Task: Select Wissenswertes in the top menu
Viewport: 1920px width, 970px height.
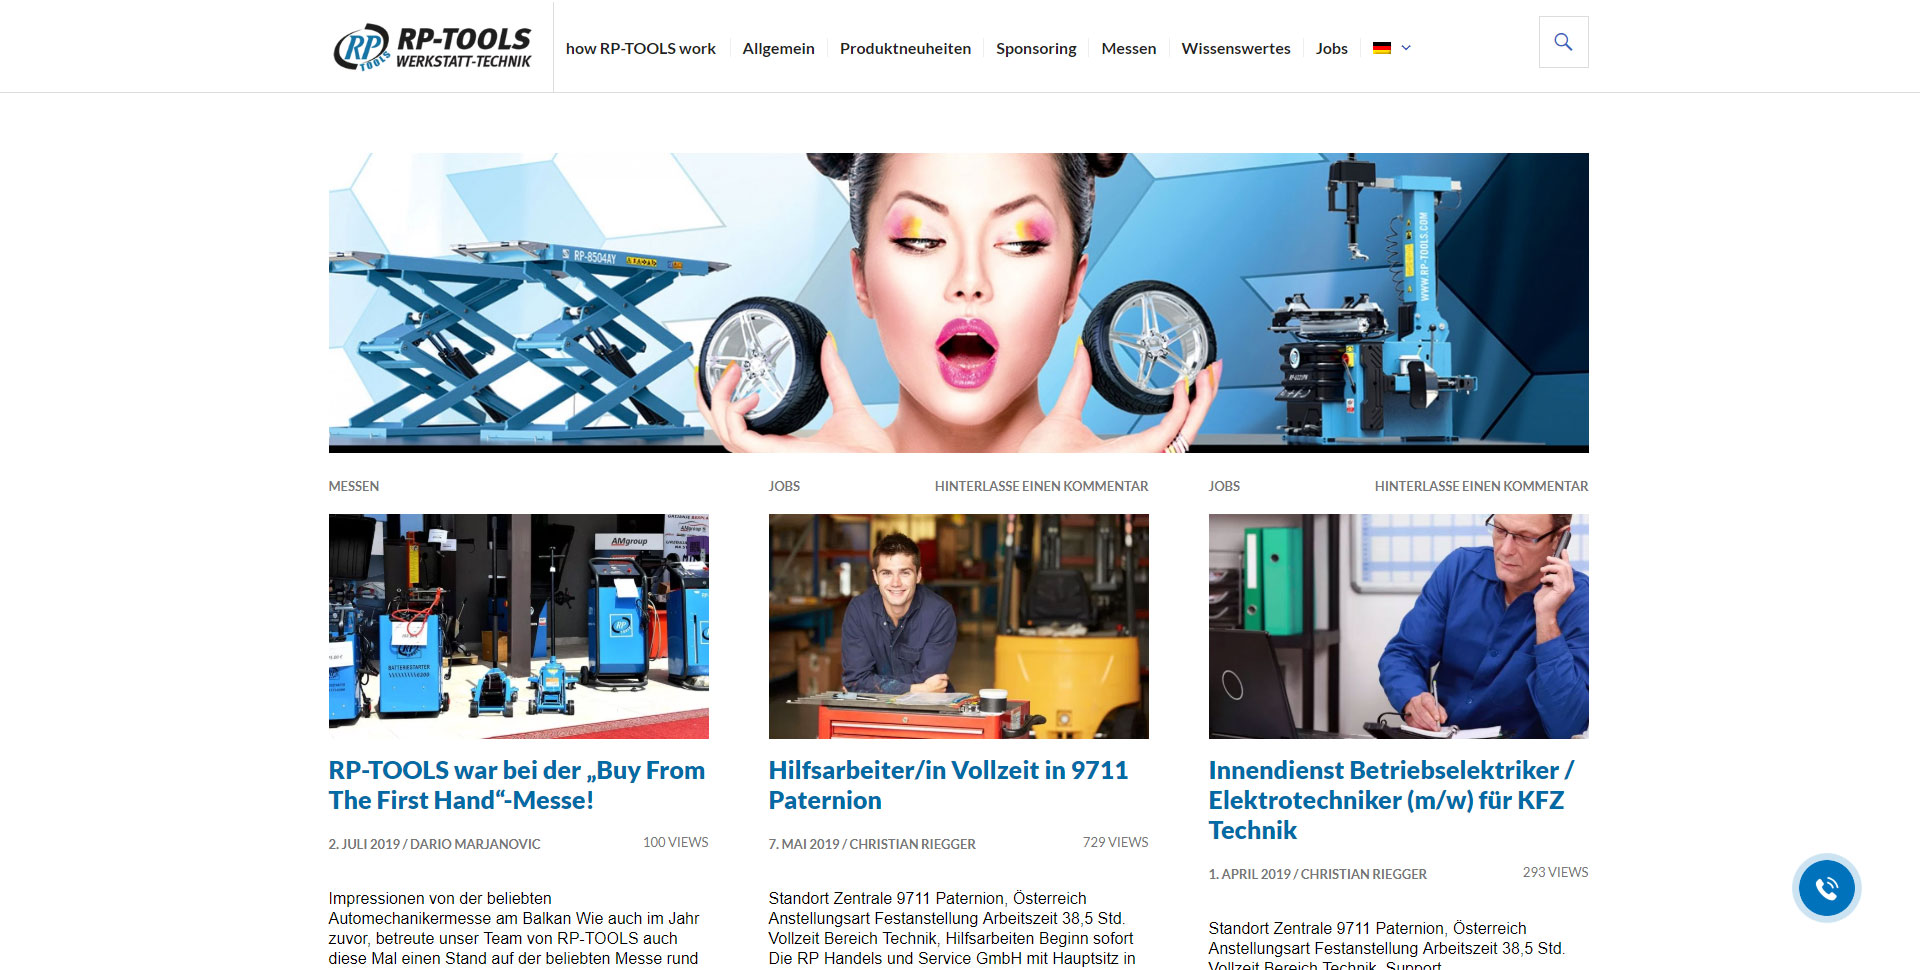Action: tap(1236, 48)
